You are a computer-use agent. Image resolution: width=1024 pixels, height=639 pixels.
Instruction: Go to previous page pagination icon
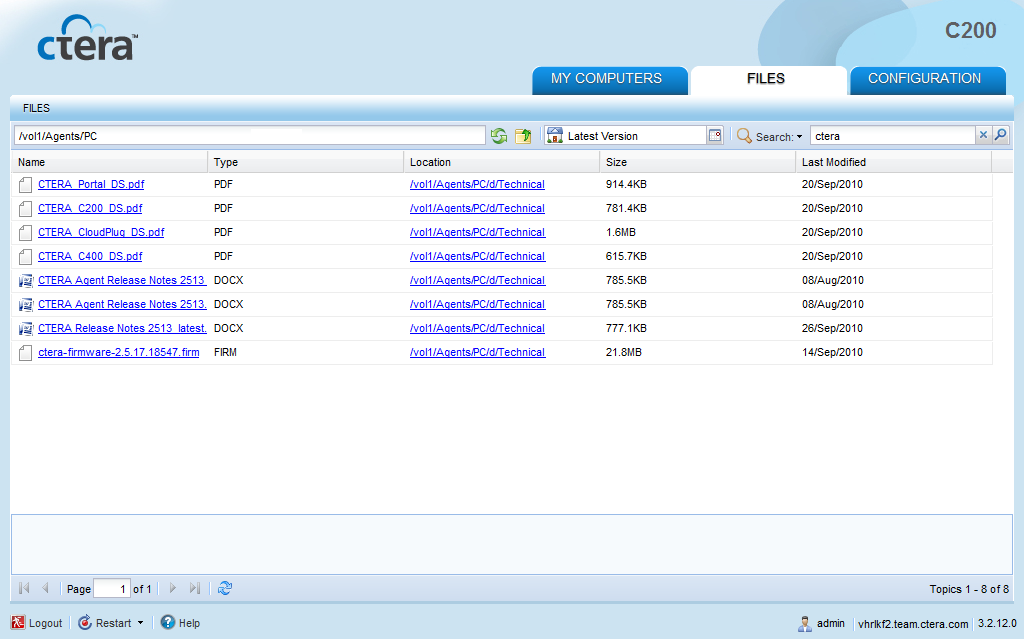[x=45, y=588]
